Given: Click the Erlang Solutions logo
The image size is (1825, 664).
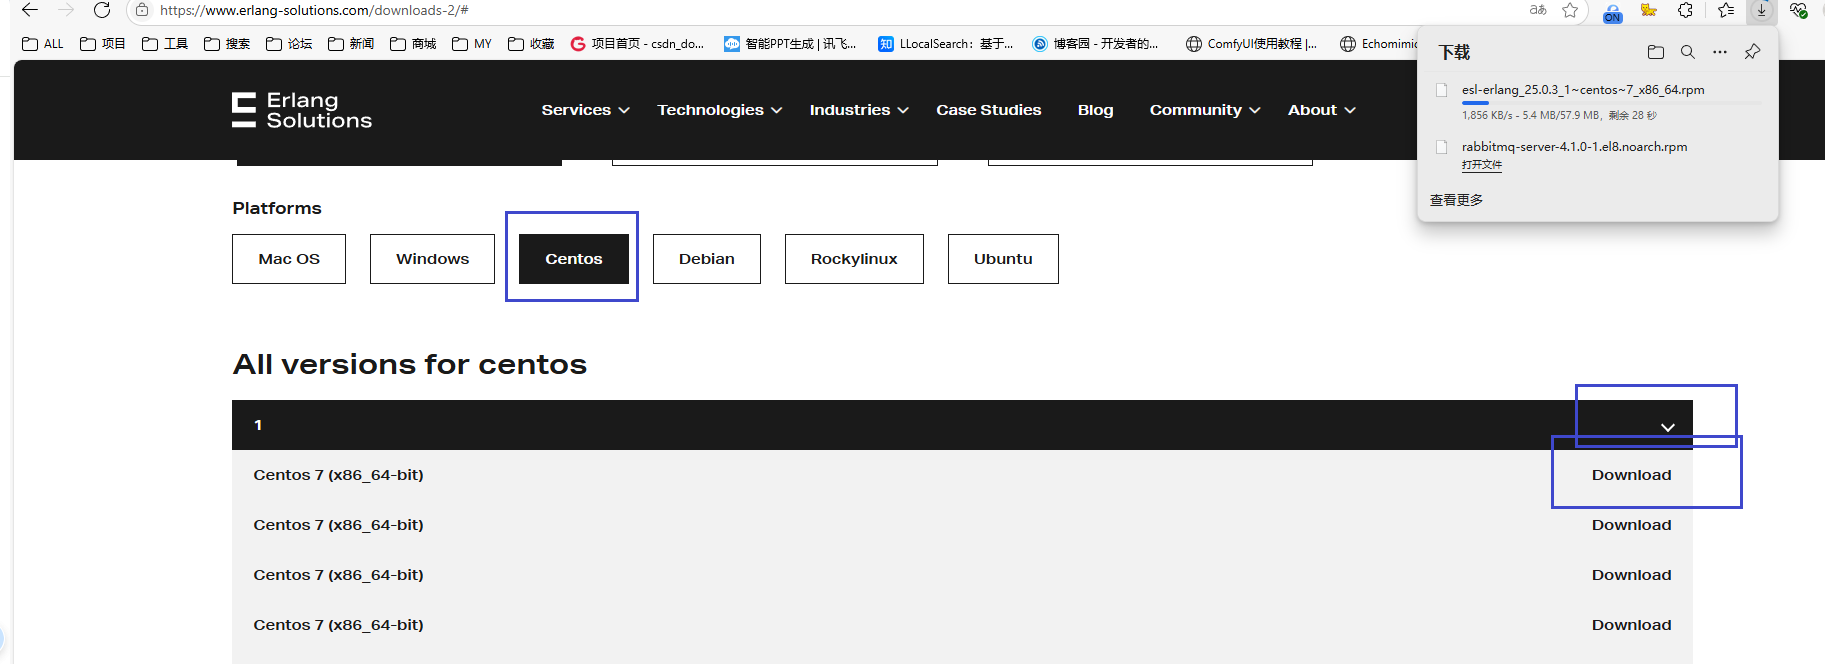Looking at the screenshot, I should point(302,110).
